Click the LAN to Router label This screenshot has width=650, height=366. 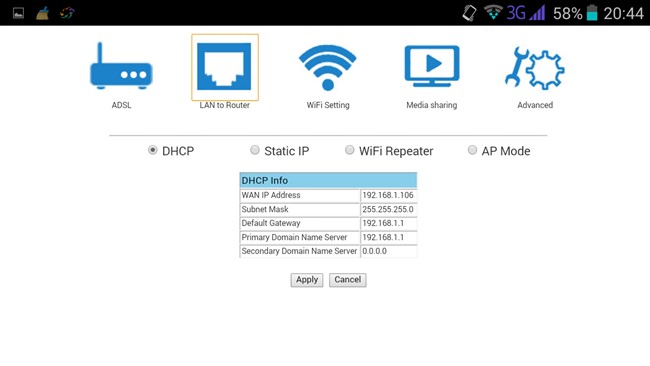(224, 105)
